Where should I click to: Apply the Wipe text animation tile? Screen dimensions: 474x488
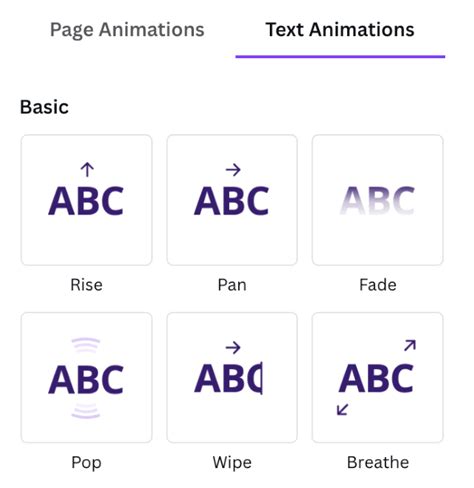pos(232,377)
